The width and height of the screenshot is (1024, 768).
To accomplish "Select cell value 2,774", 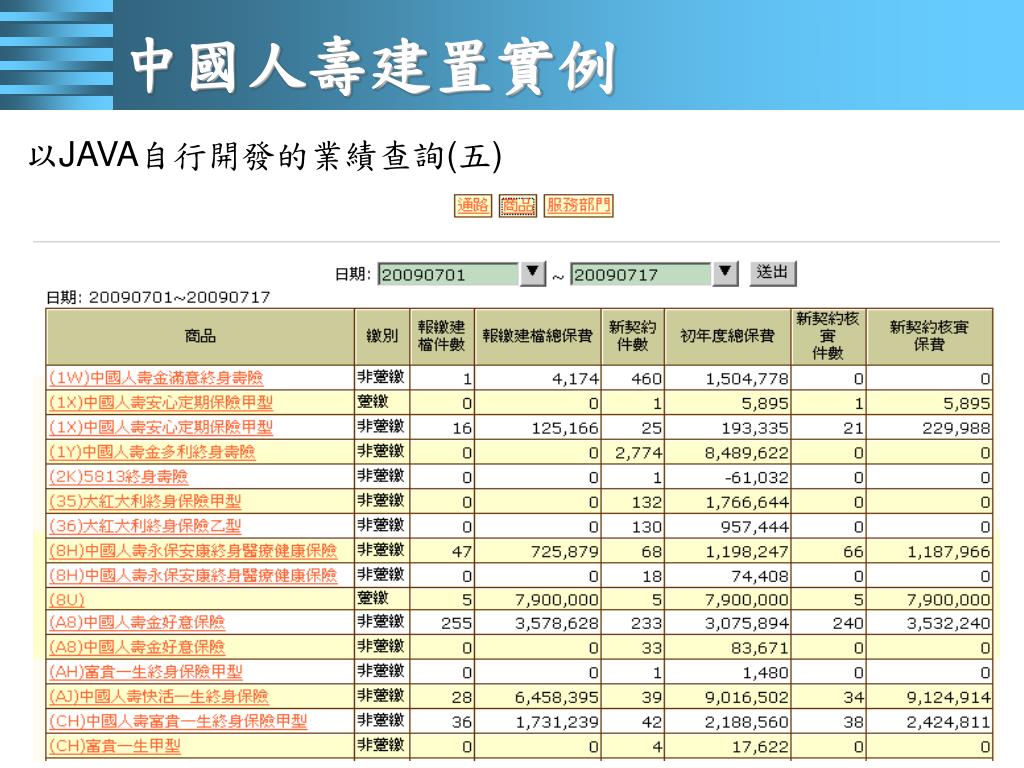I will [638, 453].
